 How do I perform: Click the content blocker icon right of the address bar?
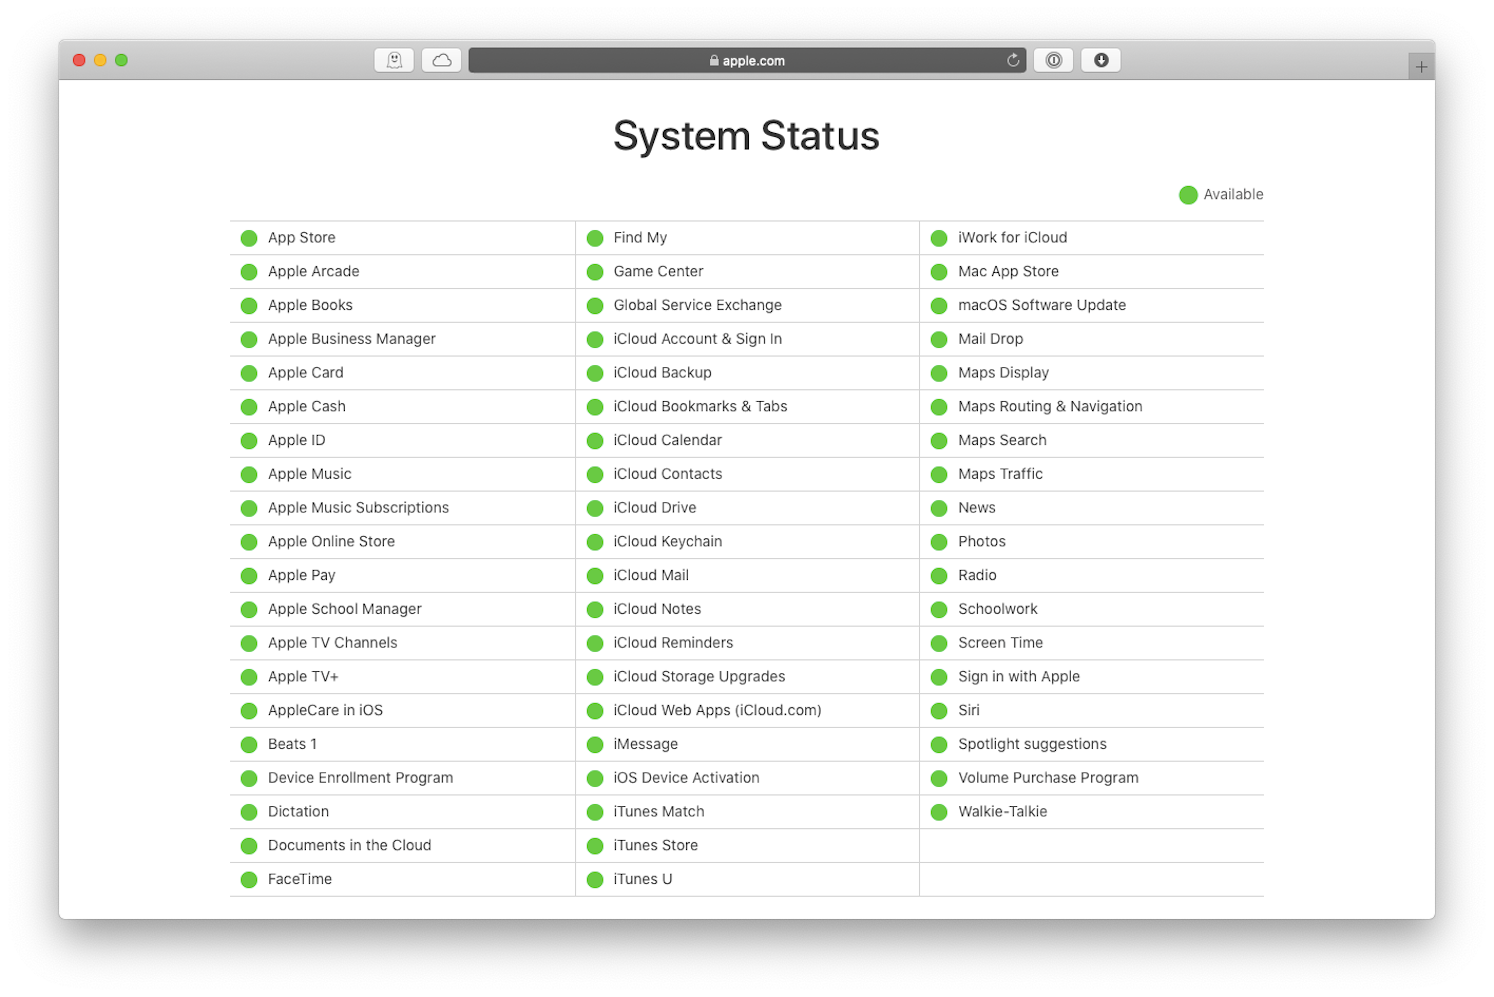click(1053, 60)
